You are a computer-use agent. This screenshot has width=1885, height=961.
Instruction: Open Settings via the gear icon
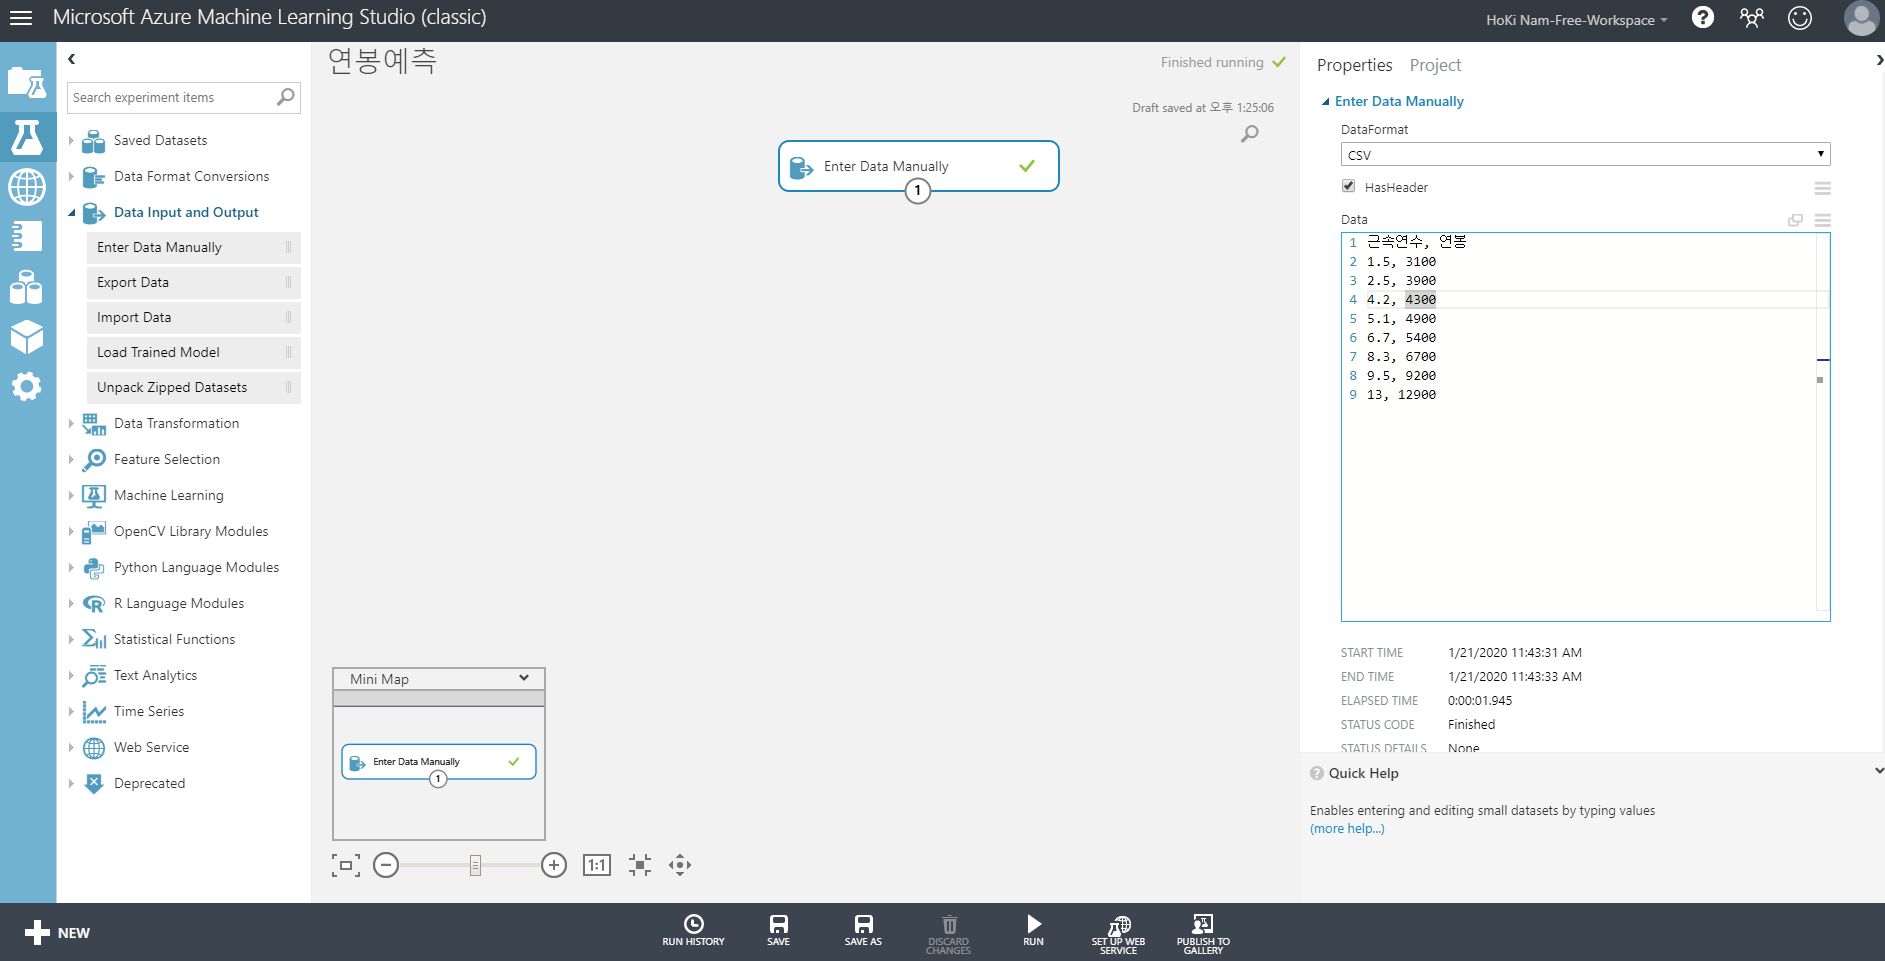coord(28,387)
